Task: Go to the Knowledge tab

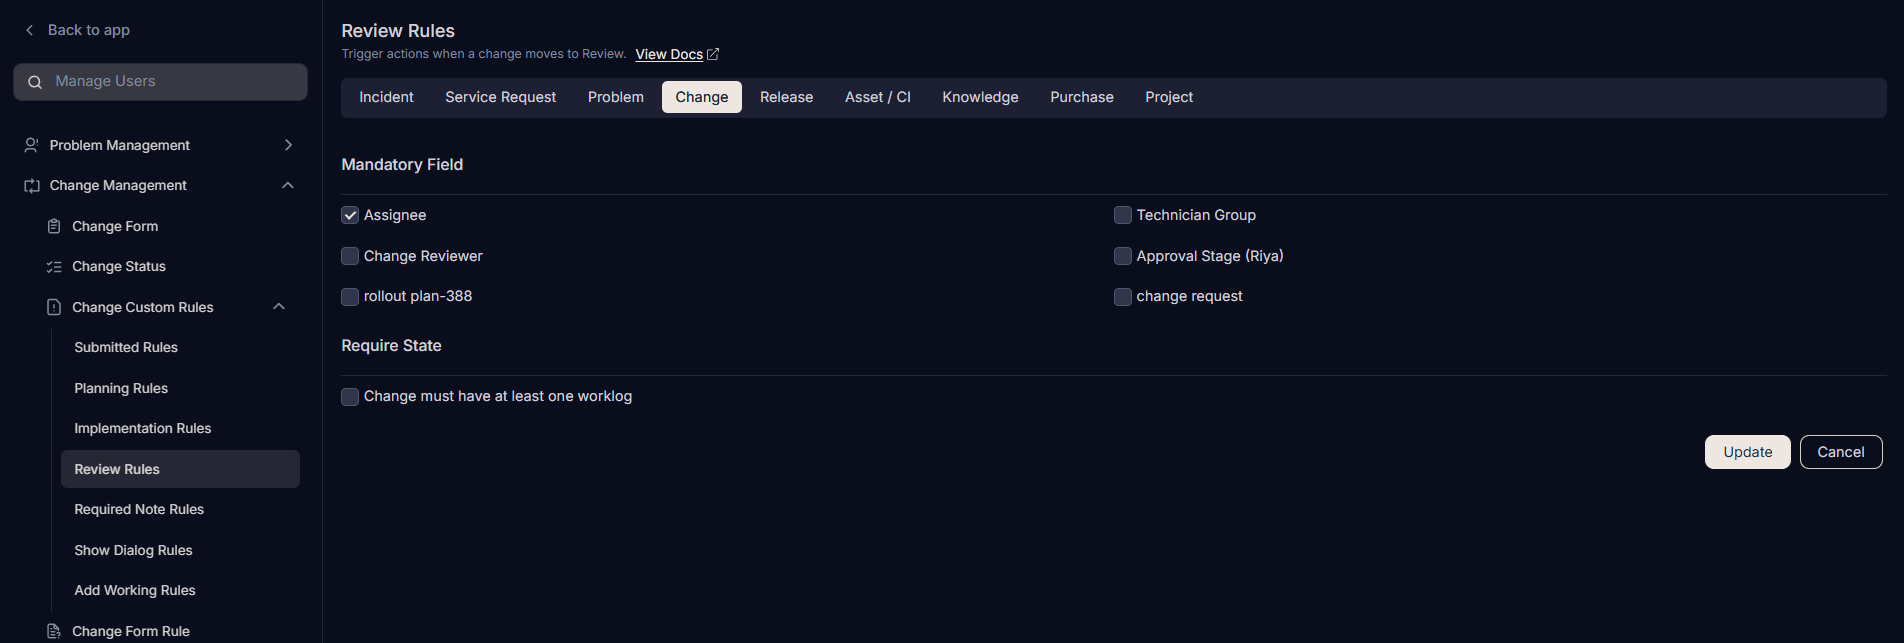Action: pyautogui.click(x=980, y=97)
